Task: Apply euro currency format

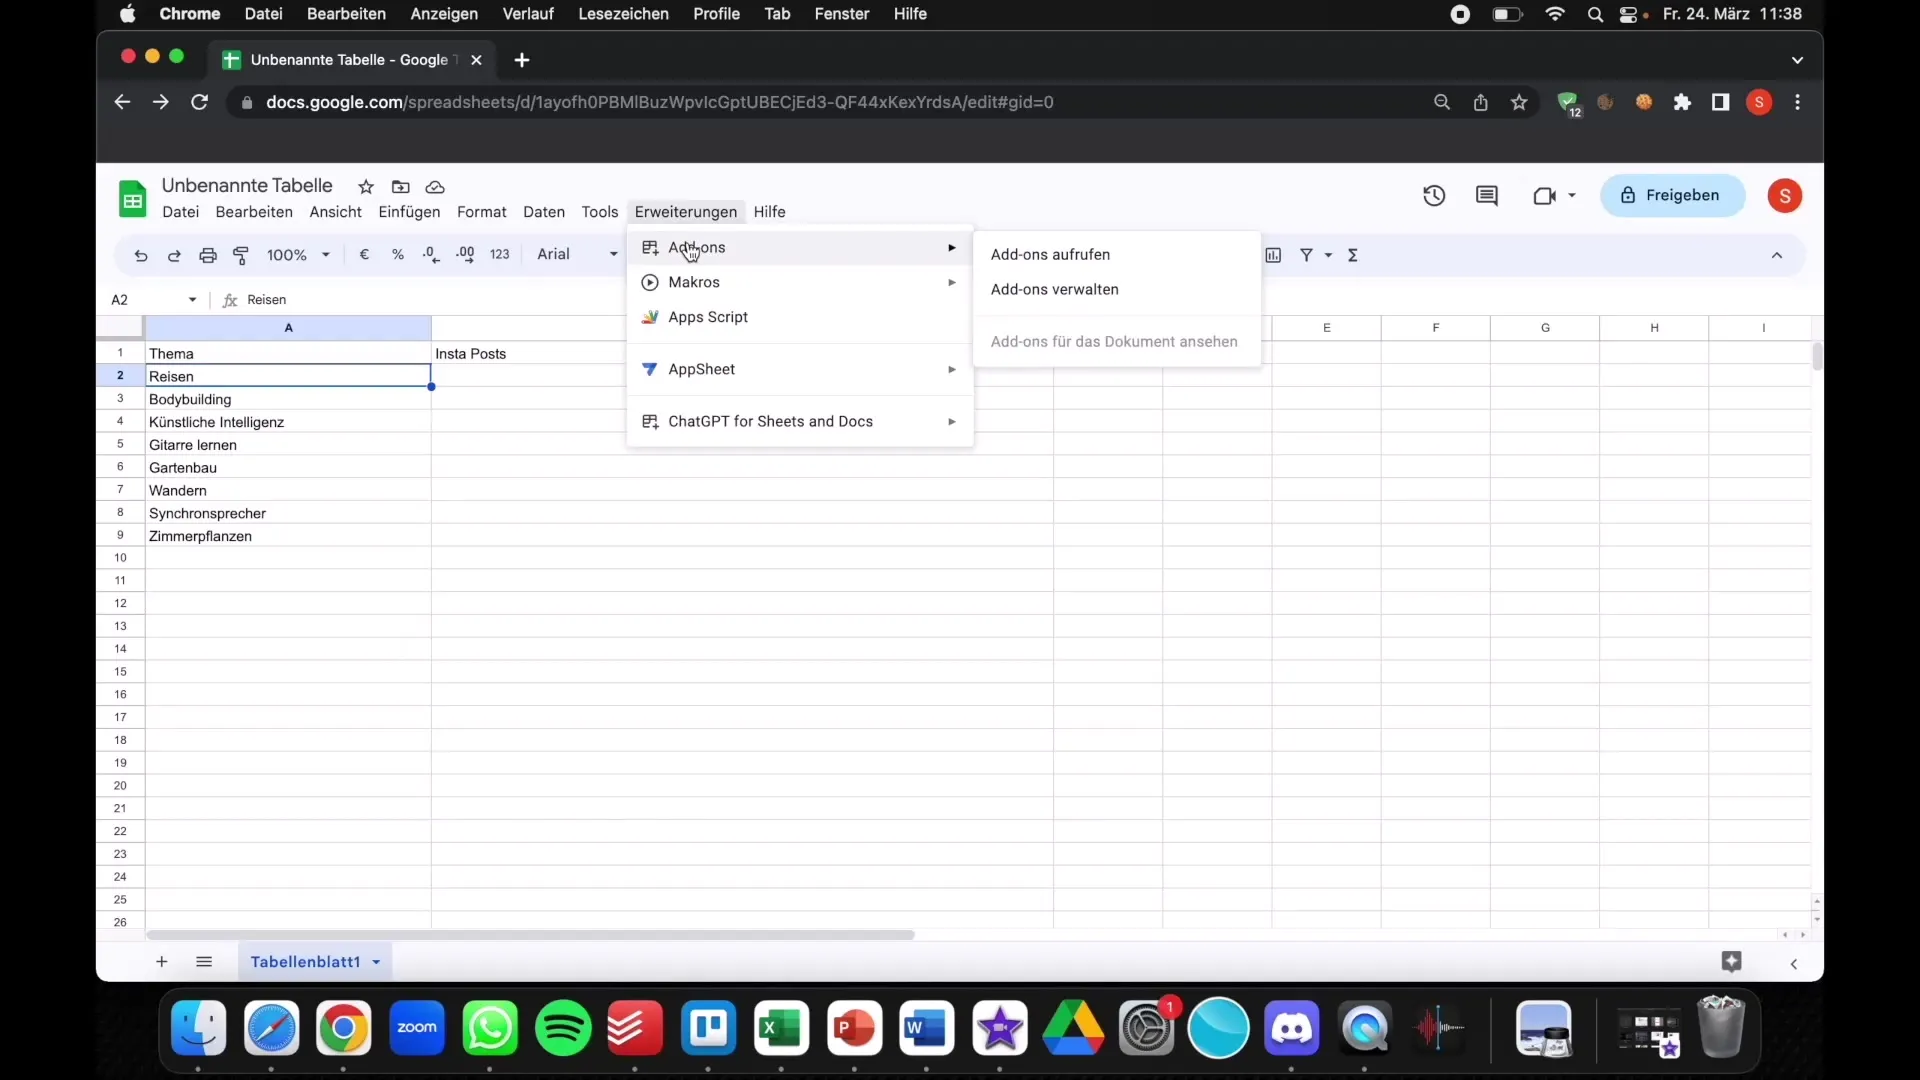Action: coord(364,255)
